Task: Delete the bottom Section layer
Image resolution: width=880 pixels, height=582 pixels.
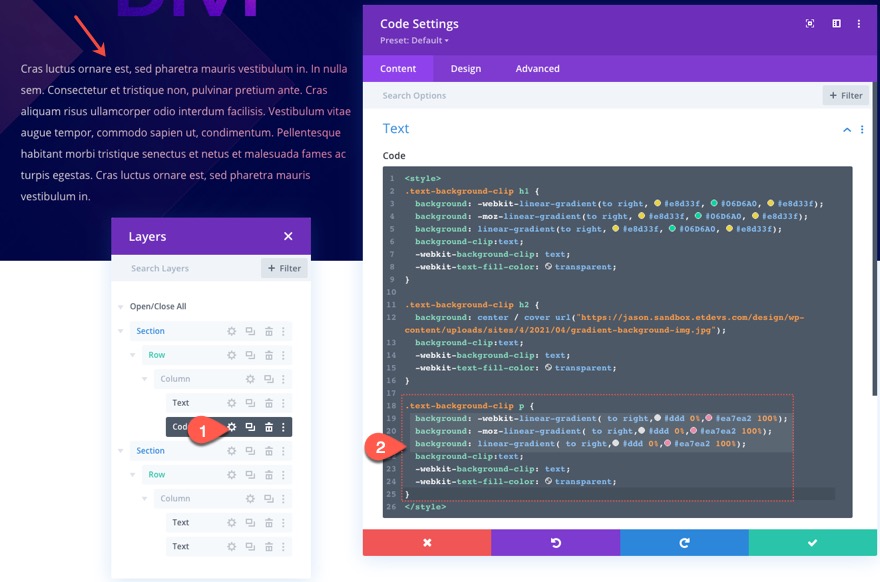Action: click(x=269, y=451)
